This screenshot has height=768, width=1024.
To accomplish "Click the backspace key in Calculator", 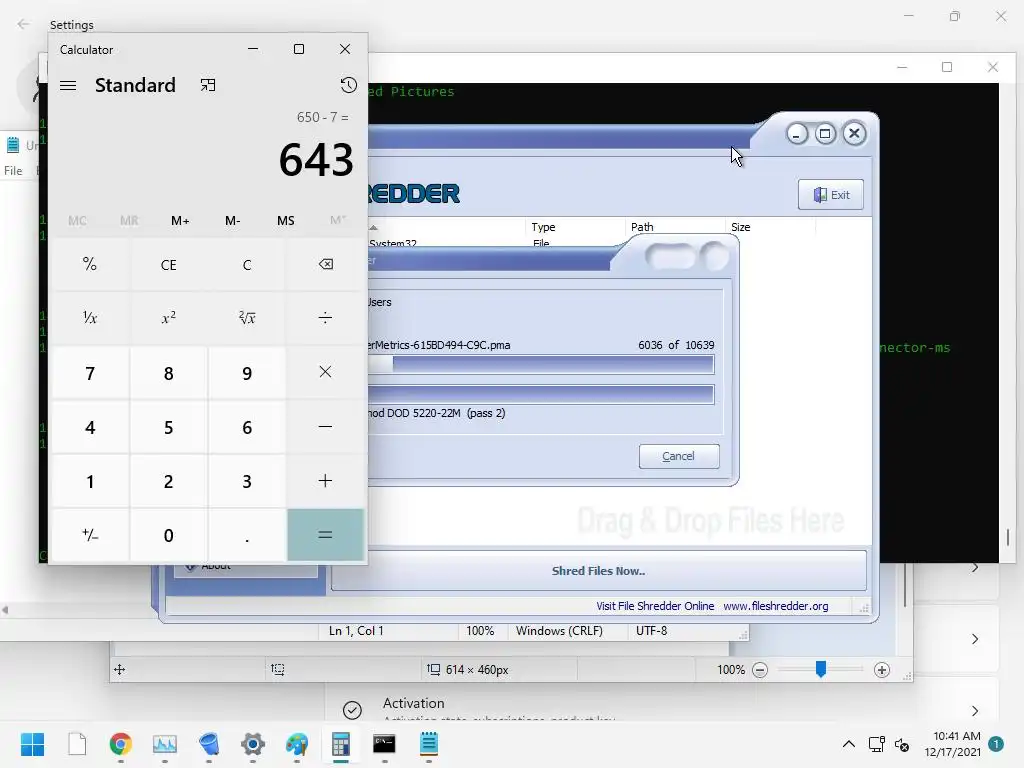I will [x=325, y=264].
